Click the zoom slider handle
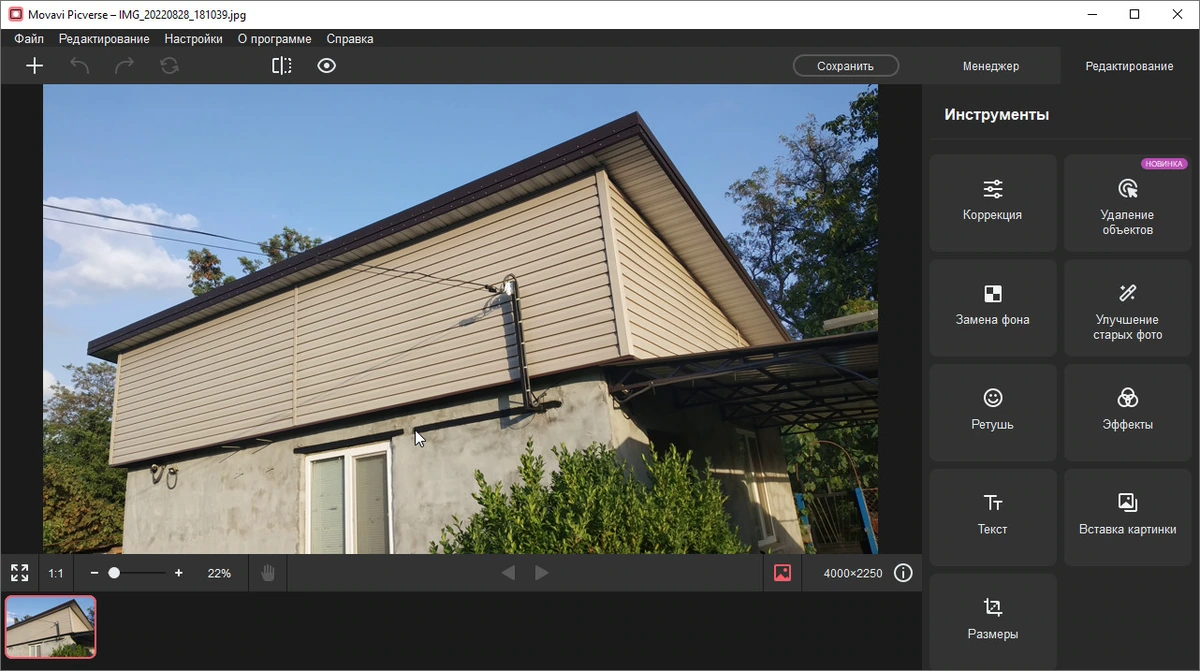1200x671 pixels. coord(114,573)
